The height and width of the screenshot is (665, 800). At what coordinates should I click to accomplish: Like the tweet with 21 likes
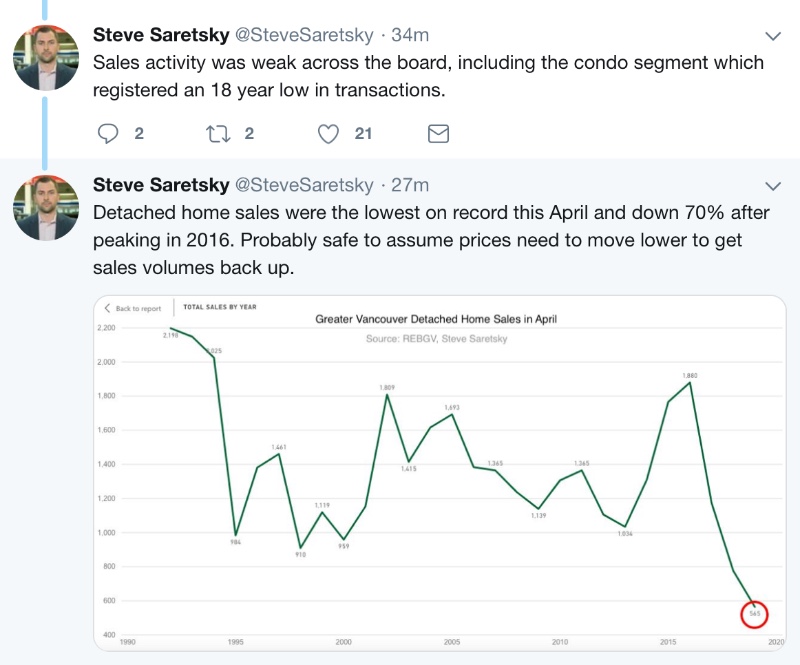(328, 134)
